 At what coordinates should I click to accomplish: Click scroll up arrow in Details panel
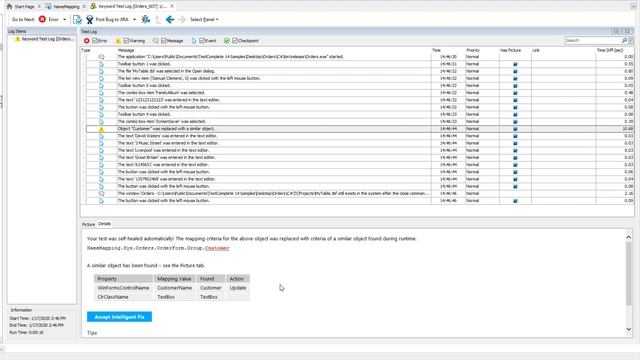tap(629, 237)
